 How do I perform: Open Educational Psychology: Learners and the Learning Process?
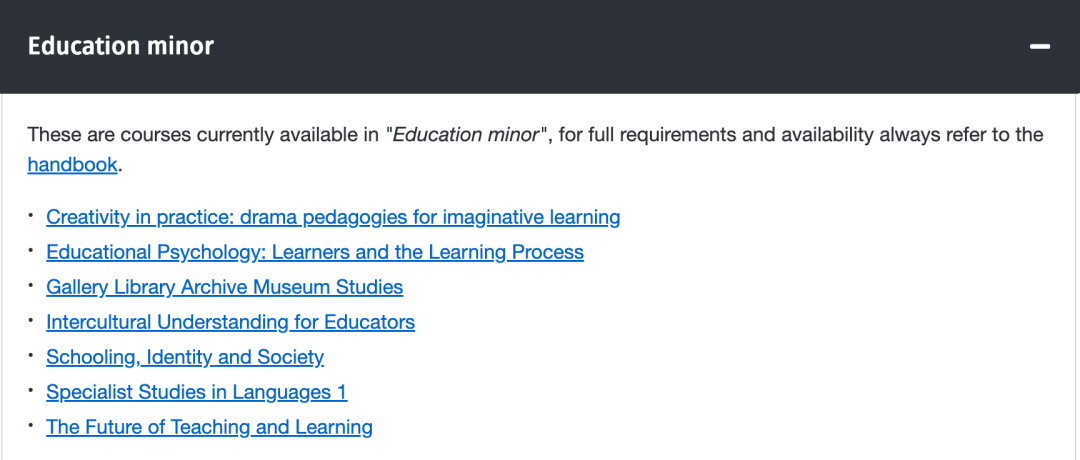coord(315,252)
